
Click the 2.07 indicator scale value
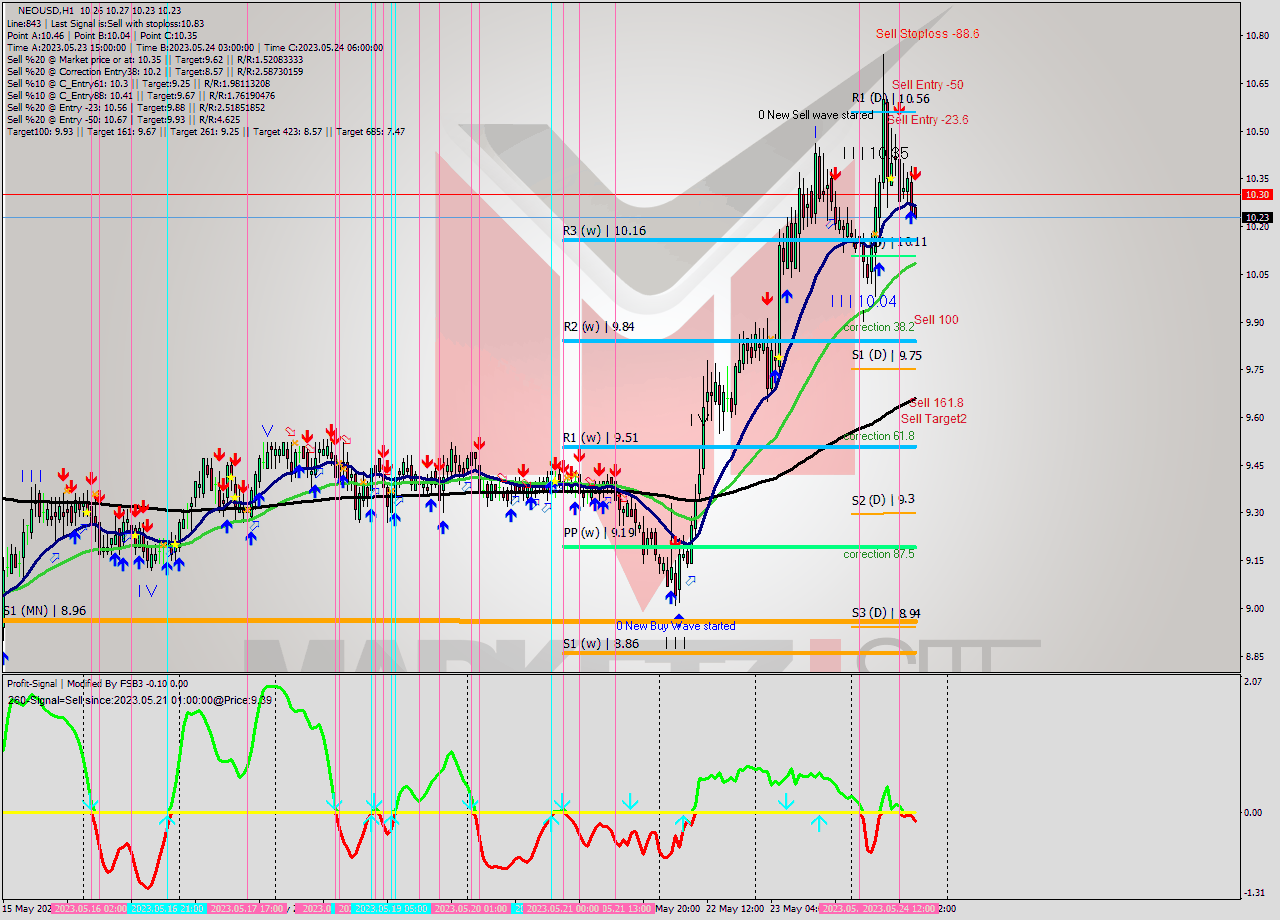[x=1254, y=682]
